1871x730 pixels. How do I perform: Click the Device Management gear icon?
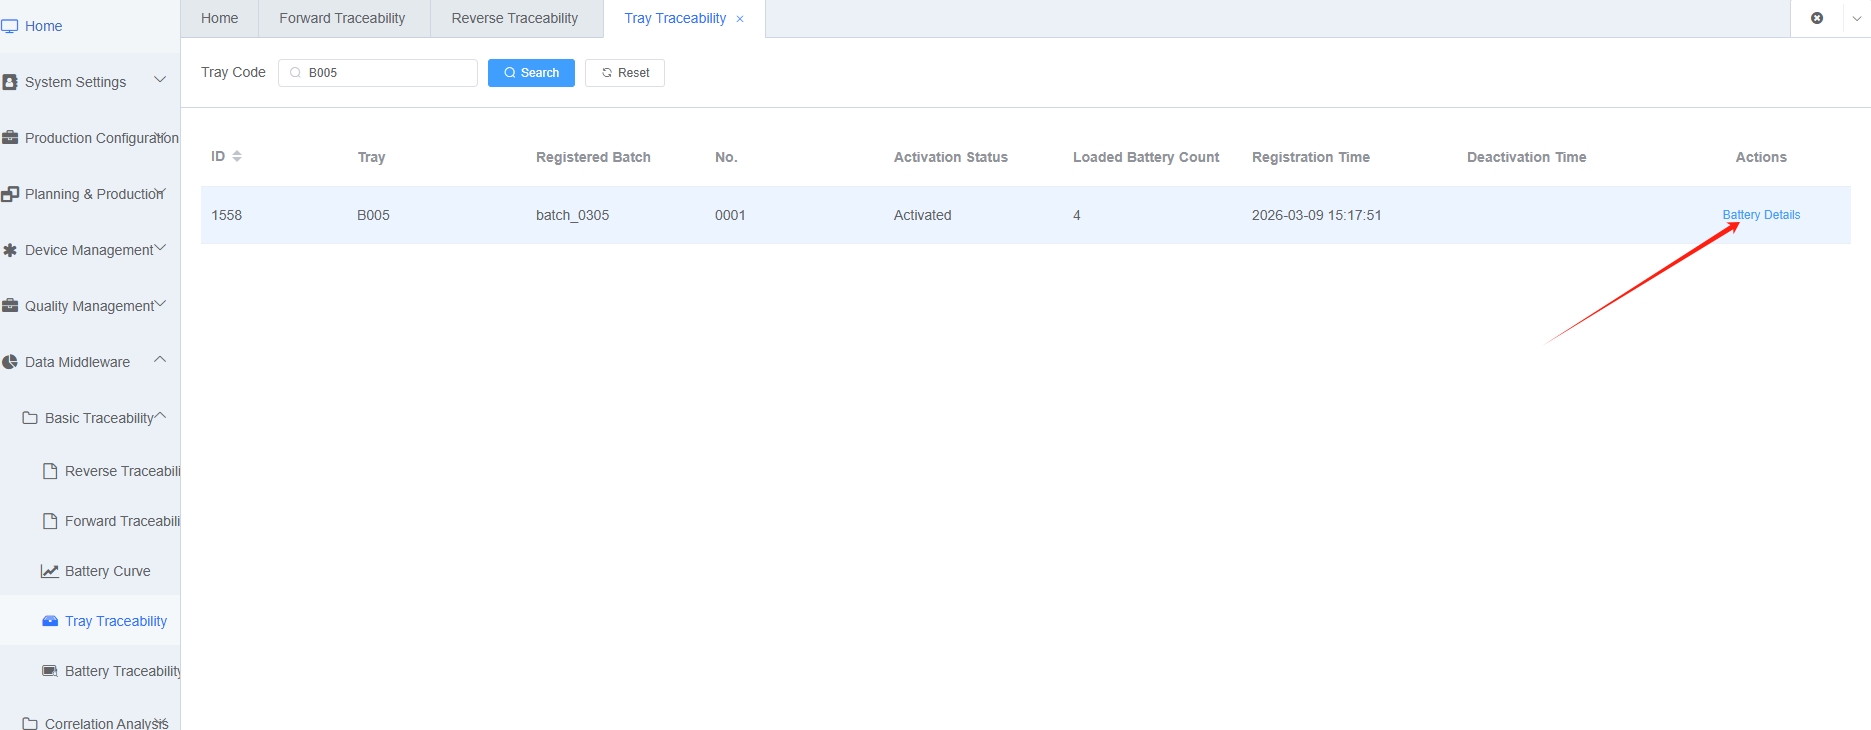[x=10, y=250]
